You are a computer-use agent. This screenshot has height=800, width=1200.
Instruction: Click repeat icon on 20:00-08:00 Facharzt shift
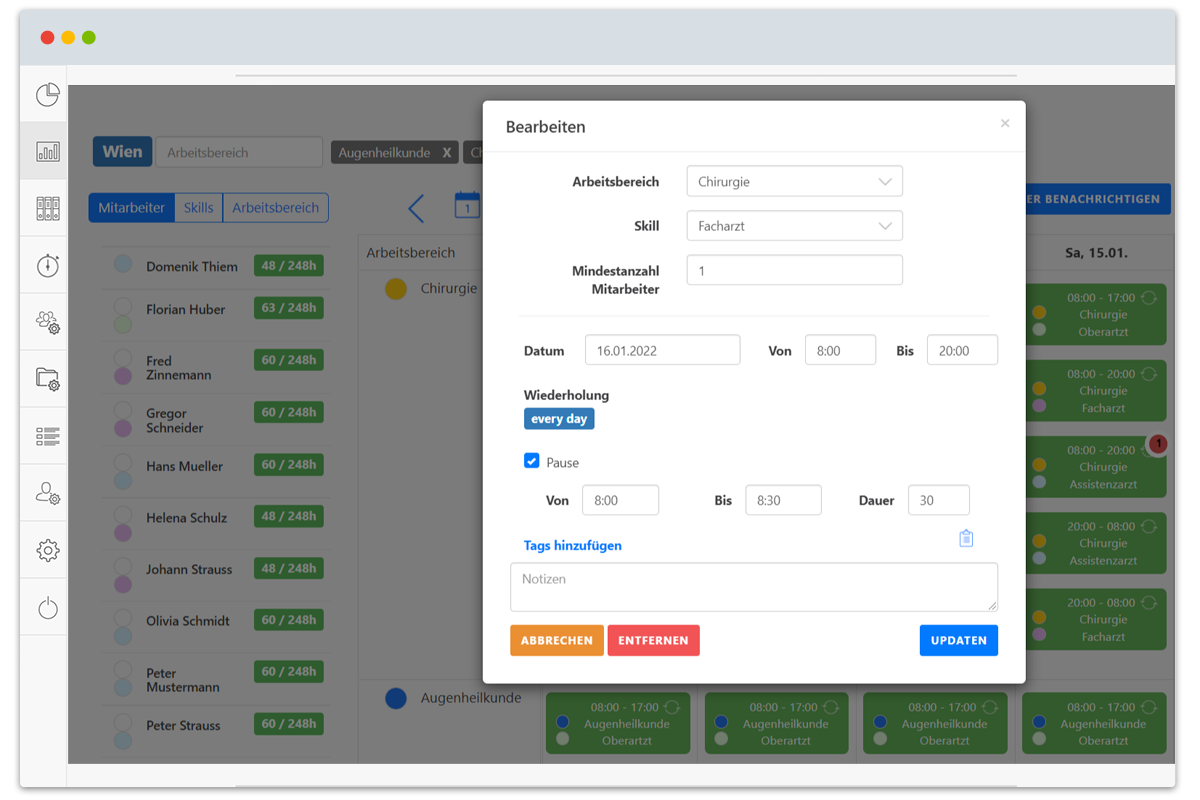pyautogui.click(x=1149, y=603)
